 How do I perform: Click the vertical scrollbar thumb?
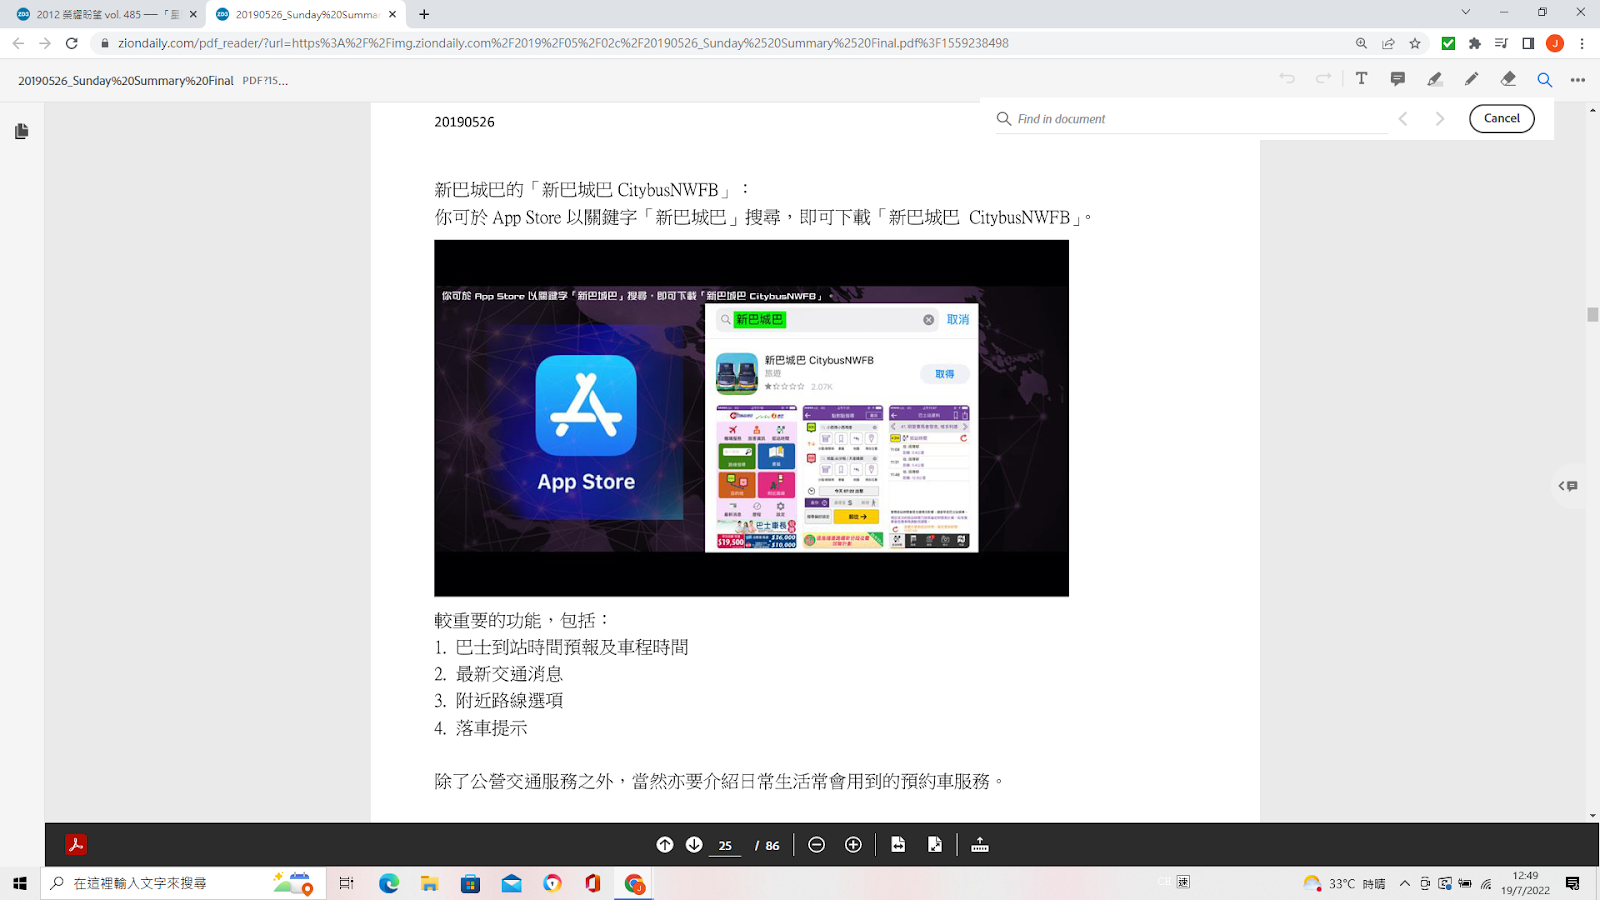1593,314
